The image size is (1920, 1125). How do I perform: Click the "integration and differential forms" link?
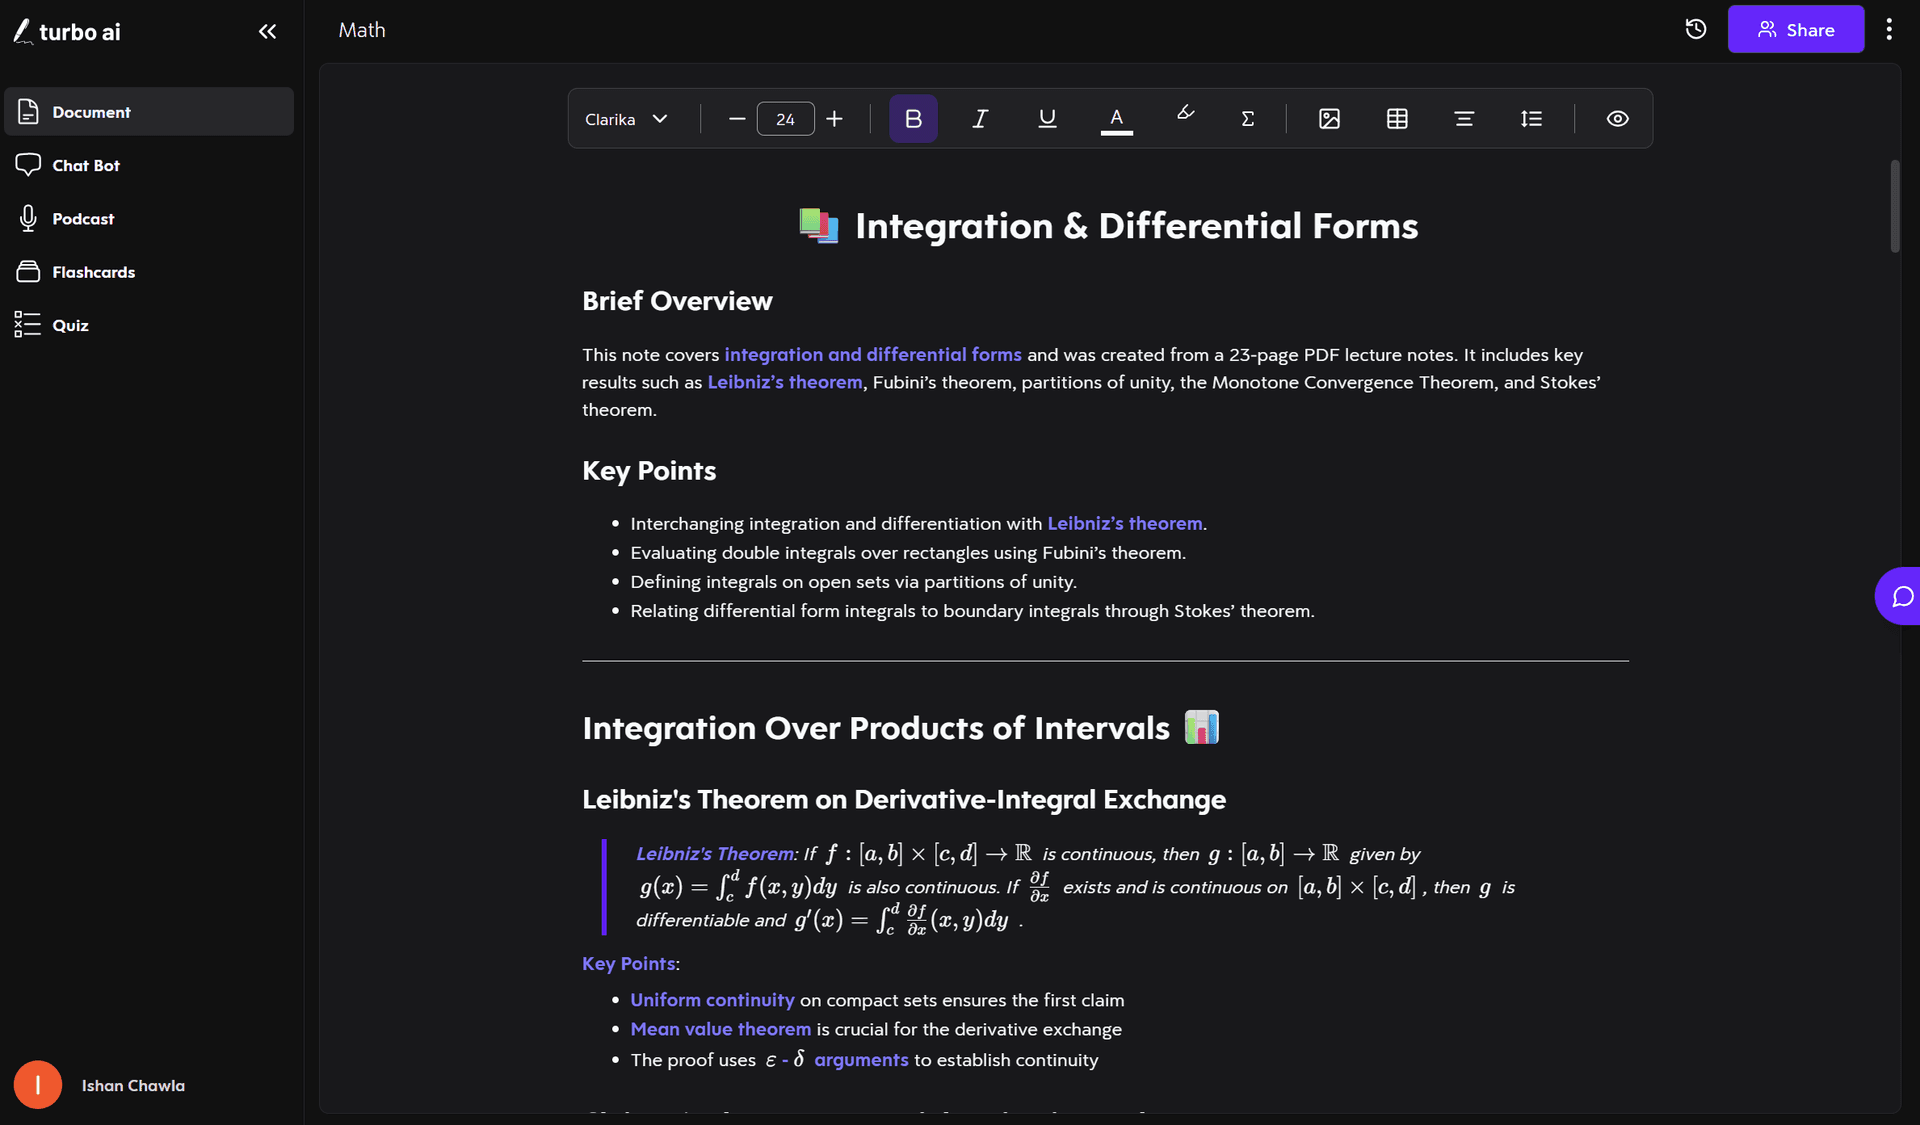(x=873, y=354)
